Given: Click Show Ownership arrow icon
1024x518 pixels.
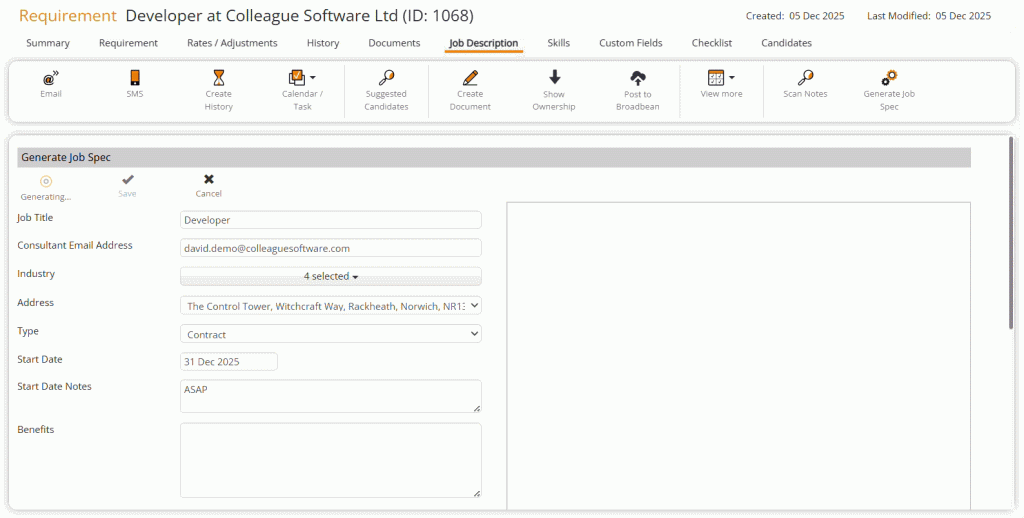Looking at the screenshot, I should click(x=554, y=78).
